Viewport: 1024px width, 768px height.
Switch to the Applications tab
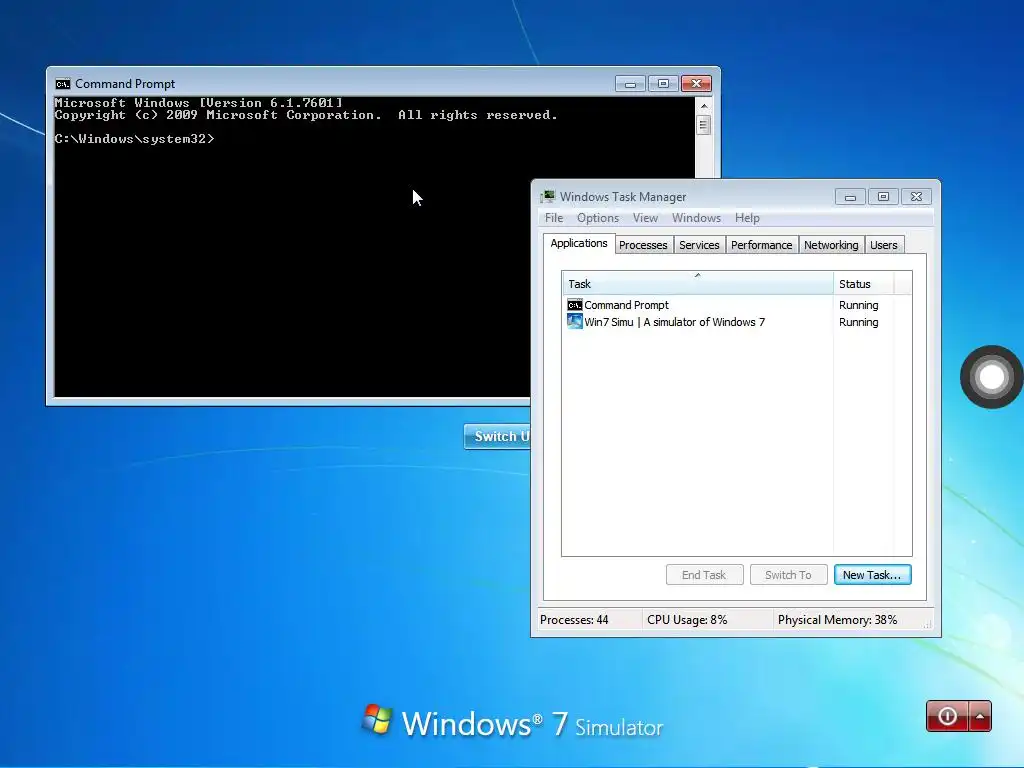coord(579,244)
